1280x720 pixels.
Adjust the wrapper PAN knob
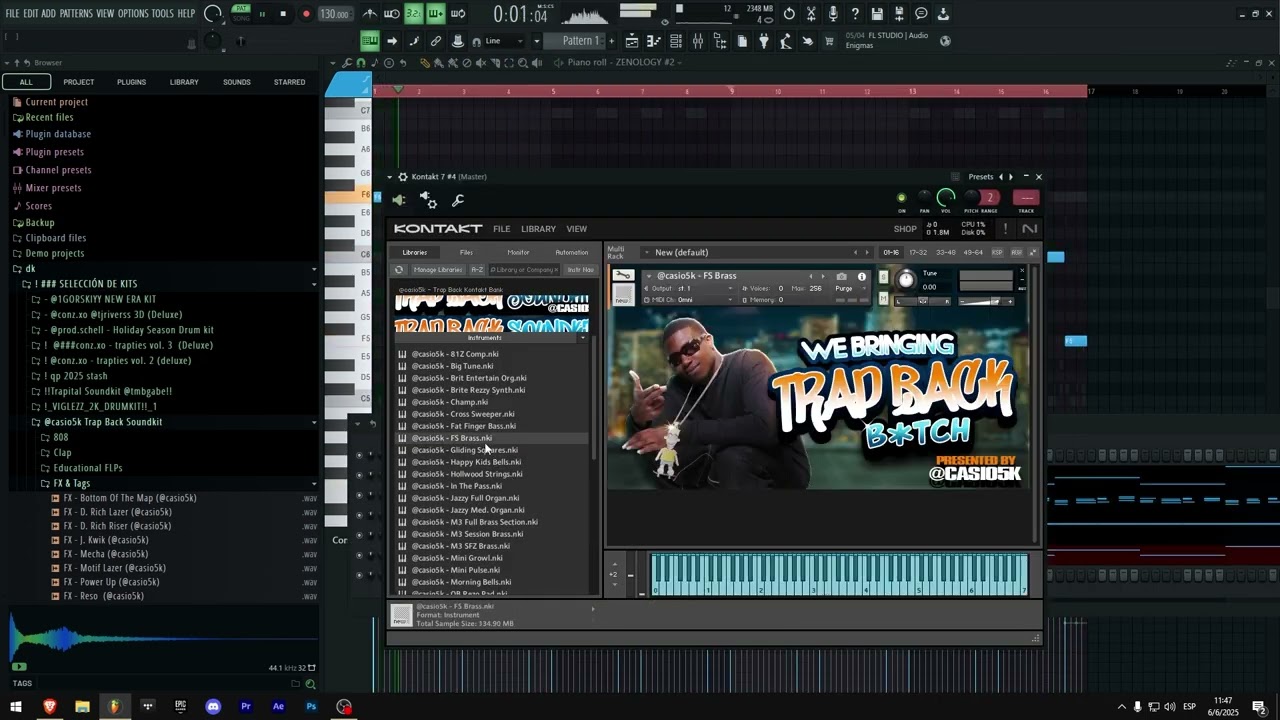click(x=924, y=197)
